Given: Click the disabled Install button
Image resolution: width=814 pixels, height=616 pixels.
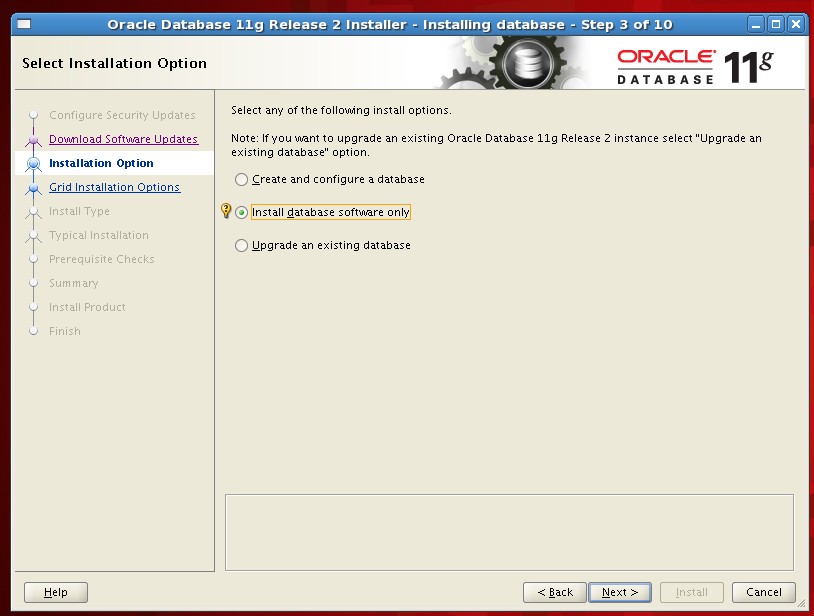Looking at the screenshot, I should [691, 592].
